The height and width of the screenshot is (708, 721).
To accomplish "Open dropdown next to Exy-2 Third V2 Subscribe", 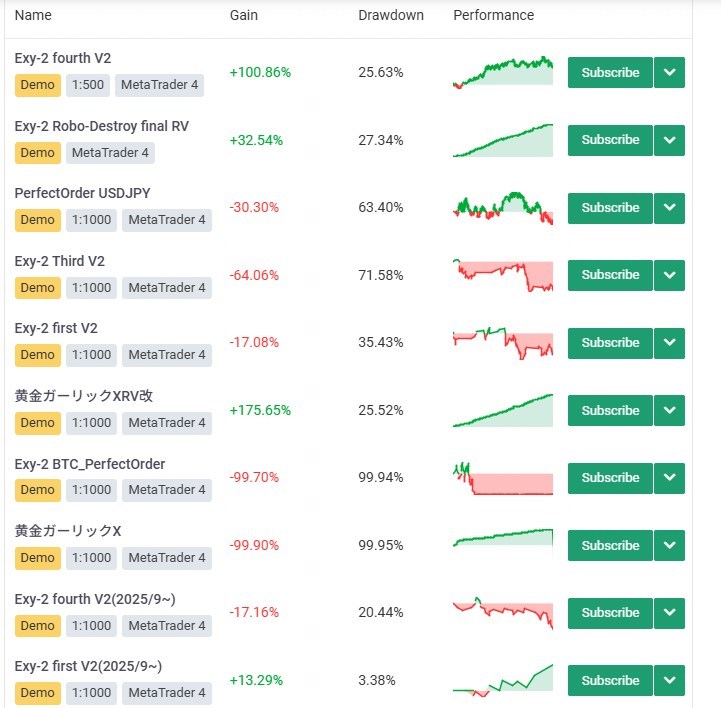I will coord(669,275).
